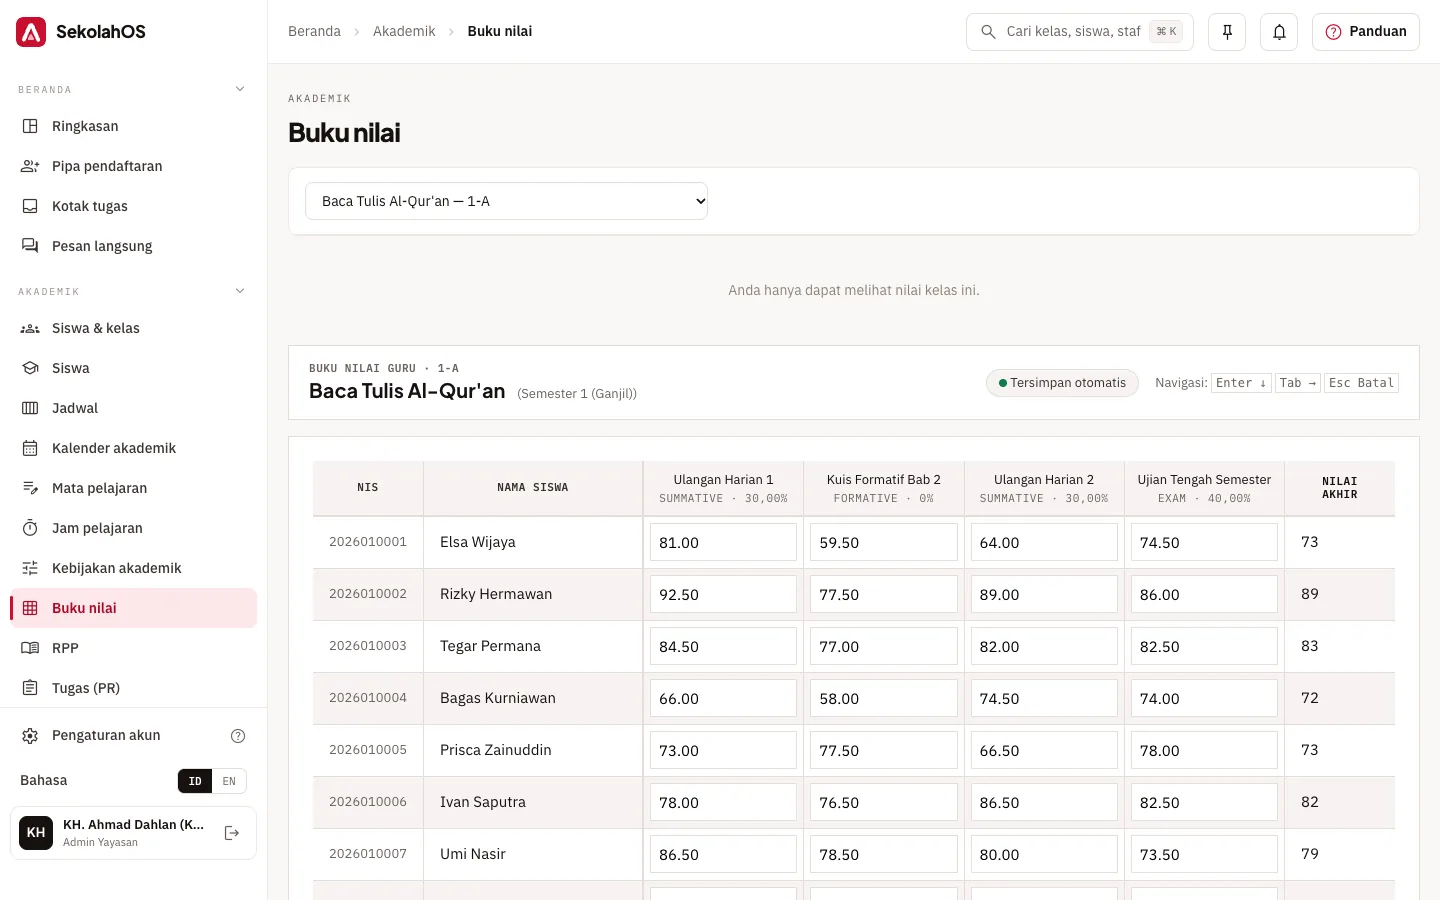Click the Kalender akademik calendar icon

[30, 448]
